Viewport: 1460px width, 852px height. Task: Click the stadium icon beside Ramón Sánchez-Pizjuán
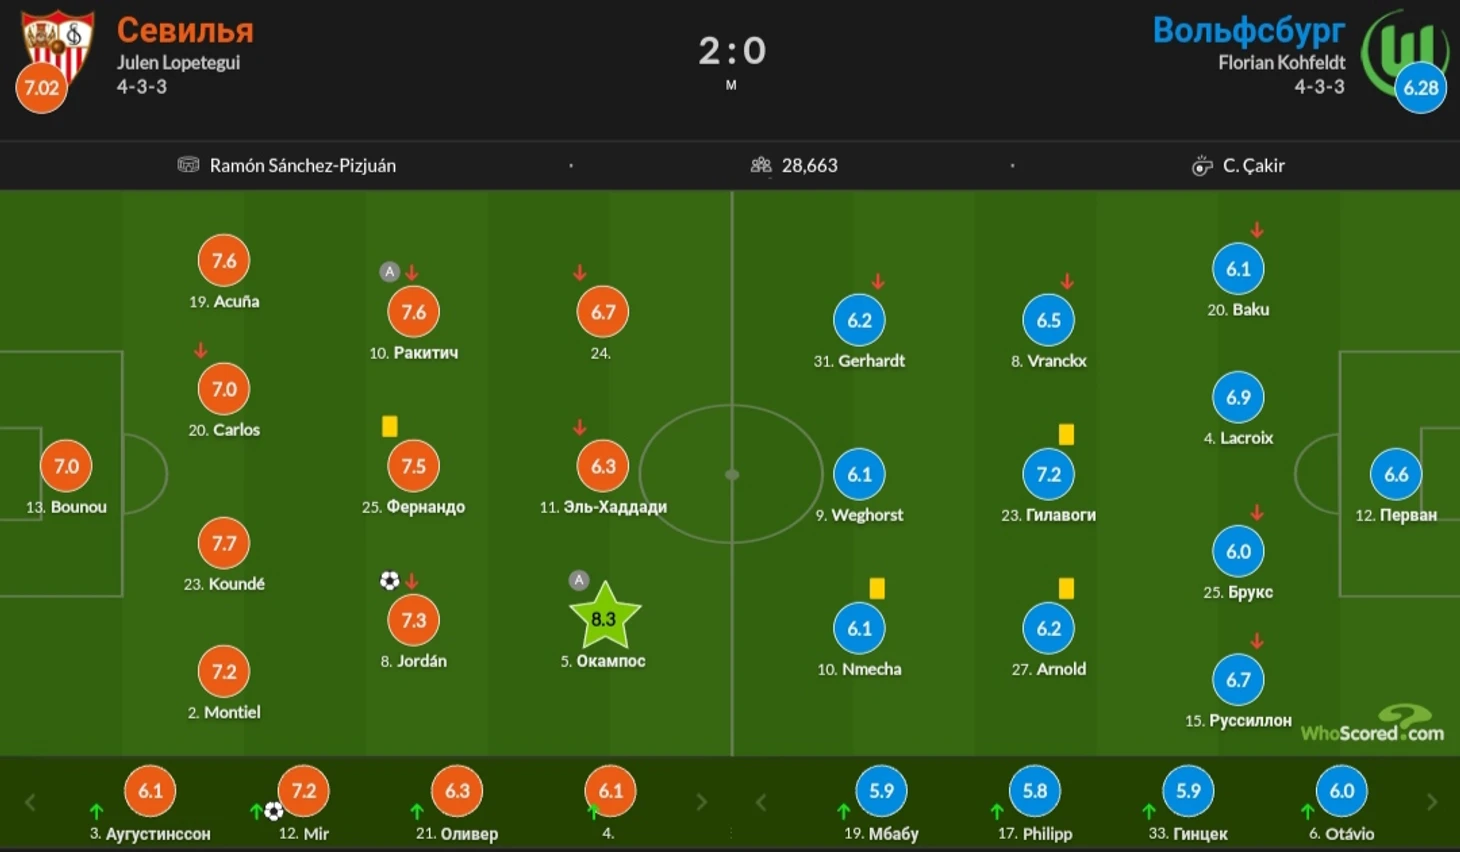pyautogui.click(x=188, y=165)
